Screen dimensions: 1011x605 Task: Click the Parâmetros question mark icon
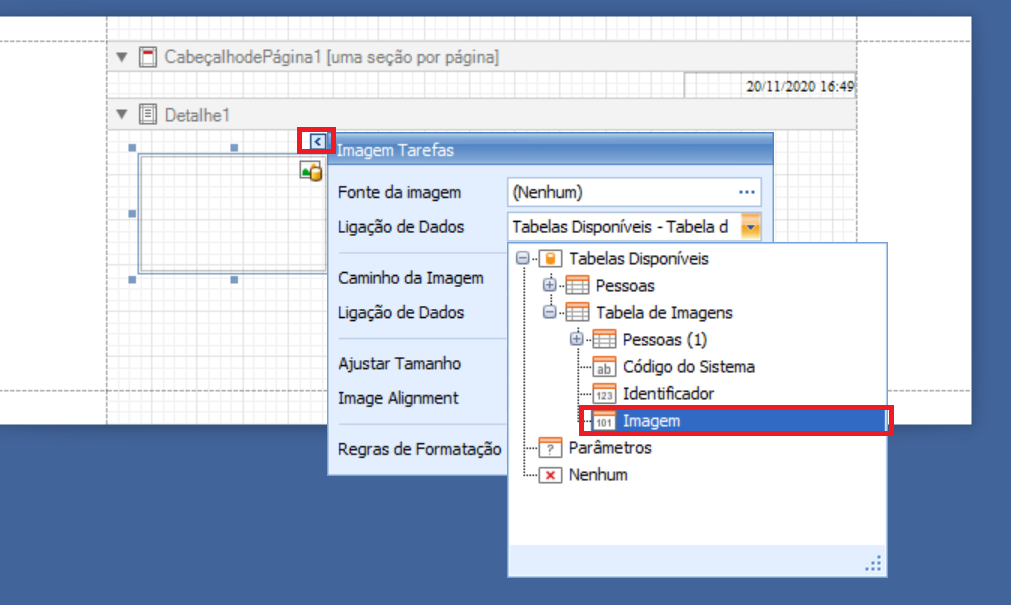(550, 448)
